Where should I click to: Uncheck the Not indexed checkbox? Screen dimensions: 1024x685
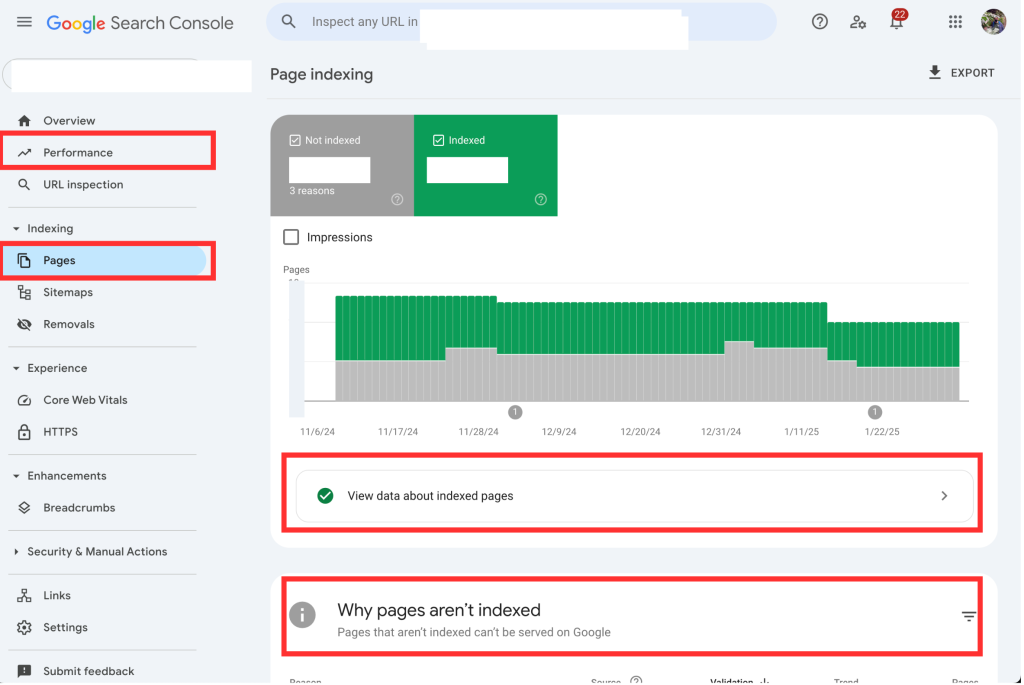coord(295,141)
